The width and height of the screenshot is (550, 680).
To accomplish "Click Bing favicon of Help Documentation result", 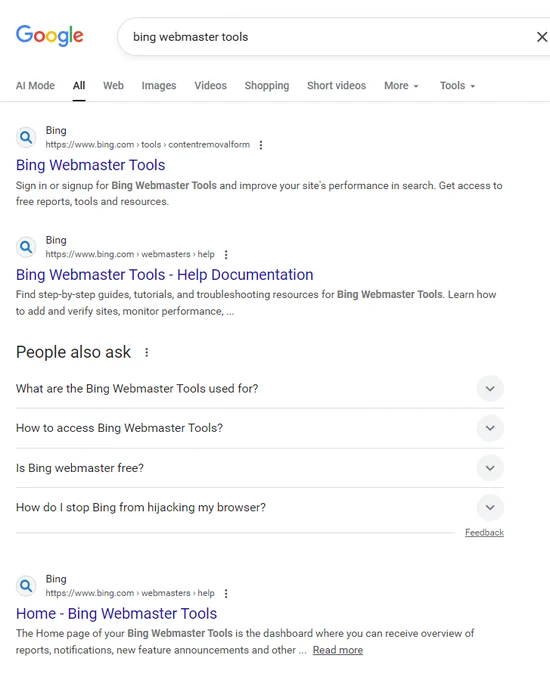I will [26, 247].
